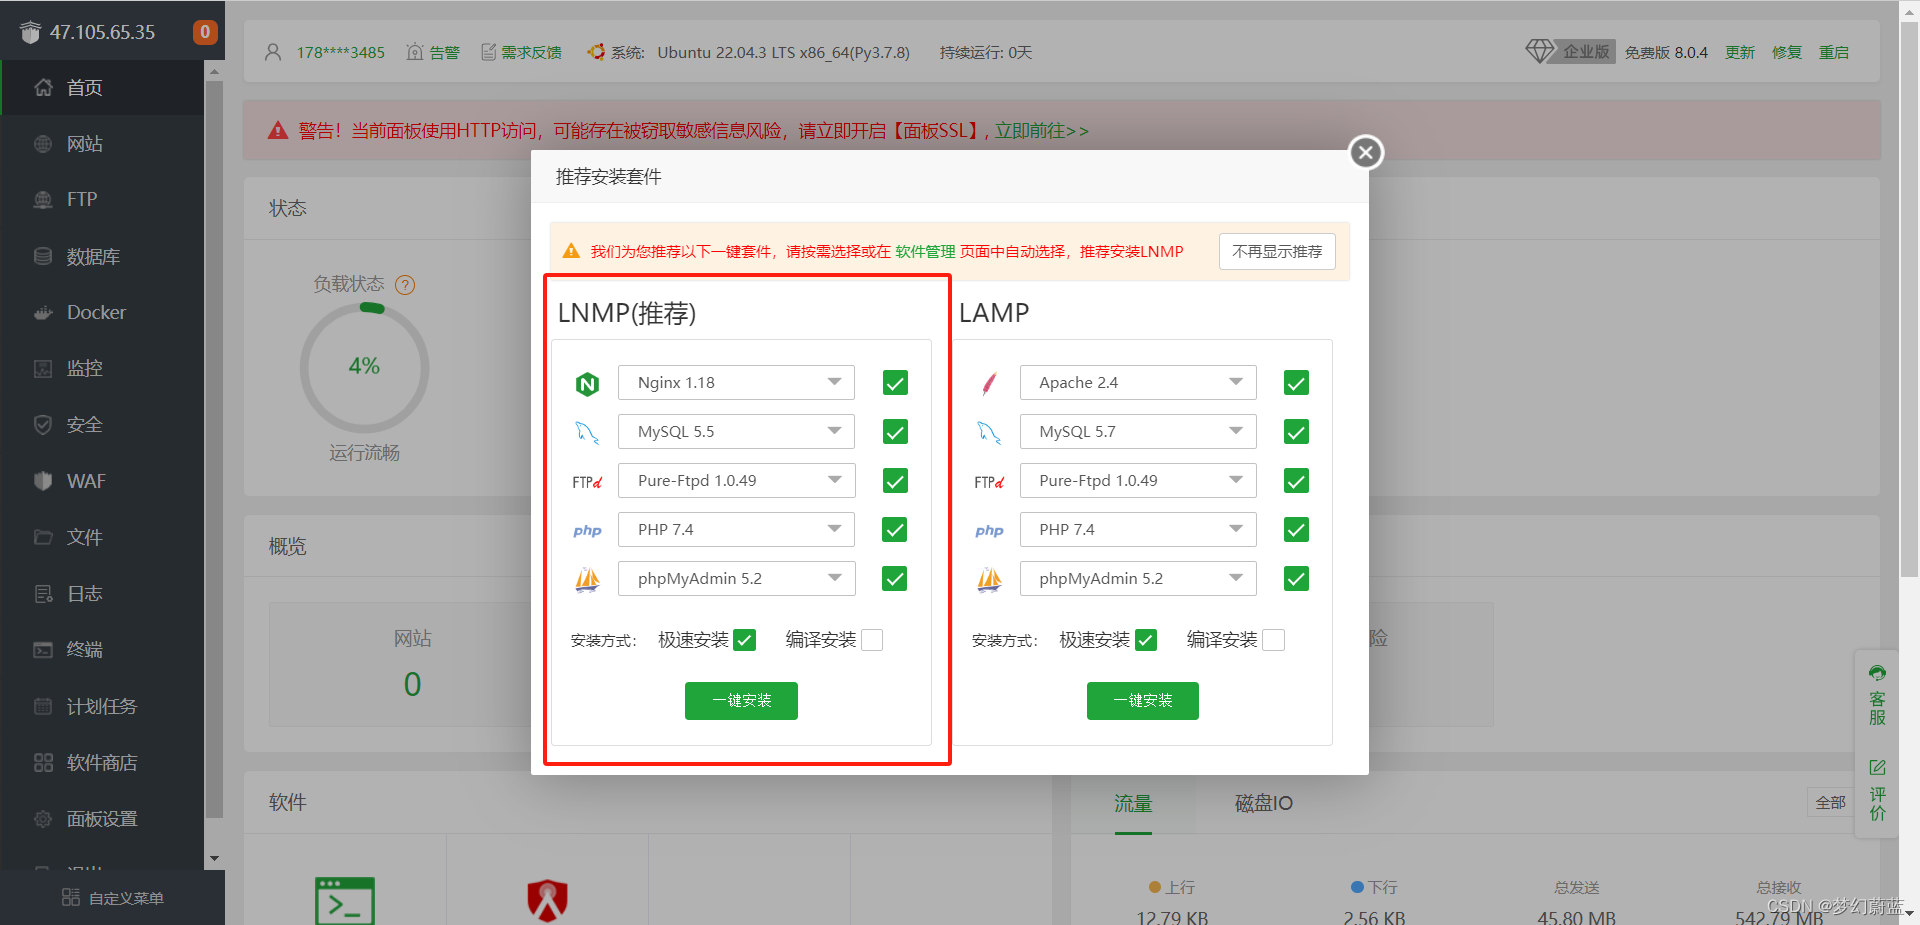The height and width of the screenshot is (925, 1920).
Task: Click LNMP 一键安装 button
Action: click(741, 701)
